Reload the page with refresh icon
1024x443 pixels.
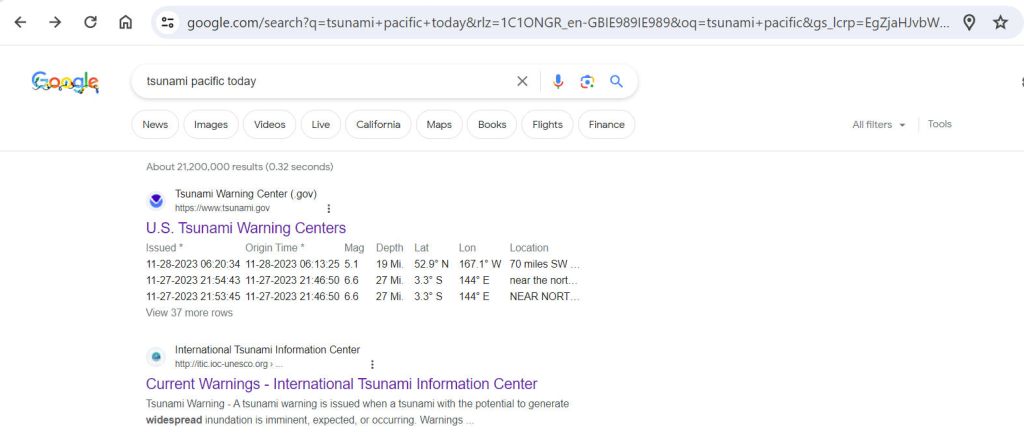(90, 22)
